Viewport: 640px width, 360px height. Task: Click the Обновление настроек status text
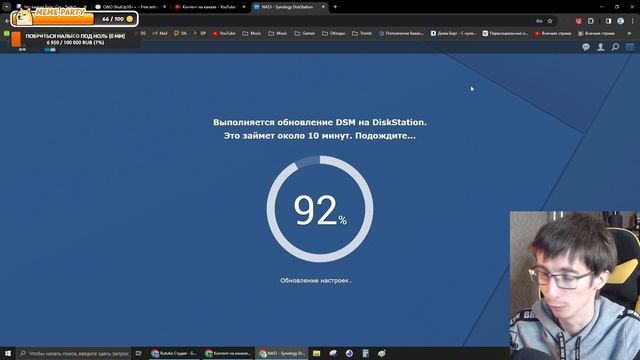point(316,280)
